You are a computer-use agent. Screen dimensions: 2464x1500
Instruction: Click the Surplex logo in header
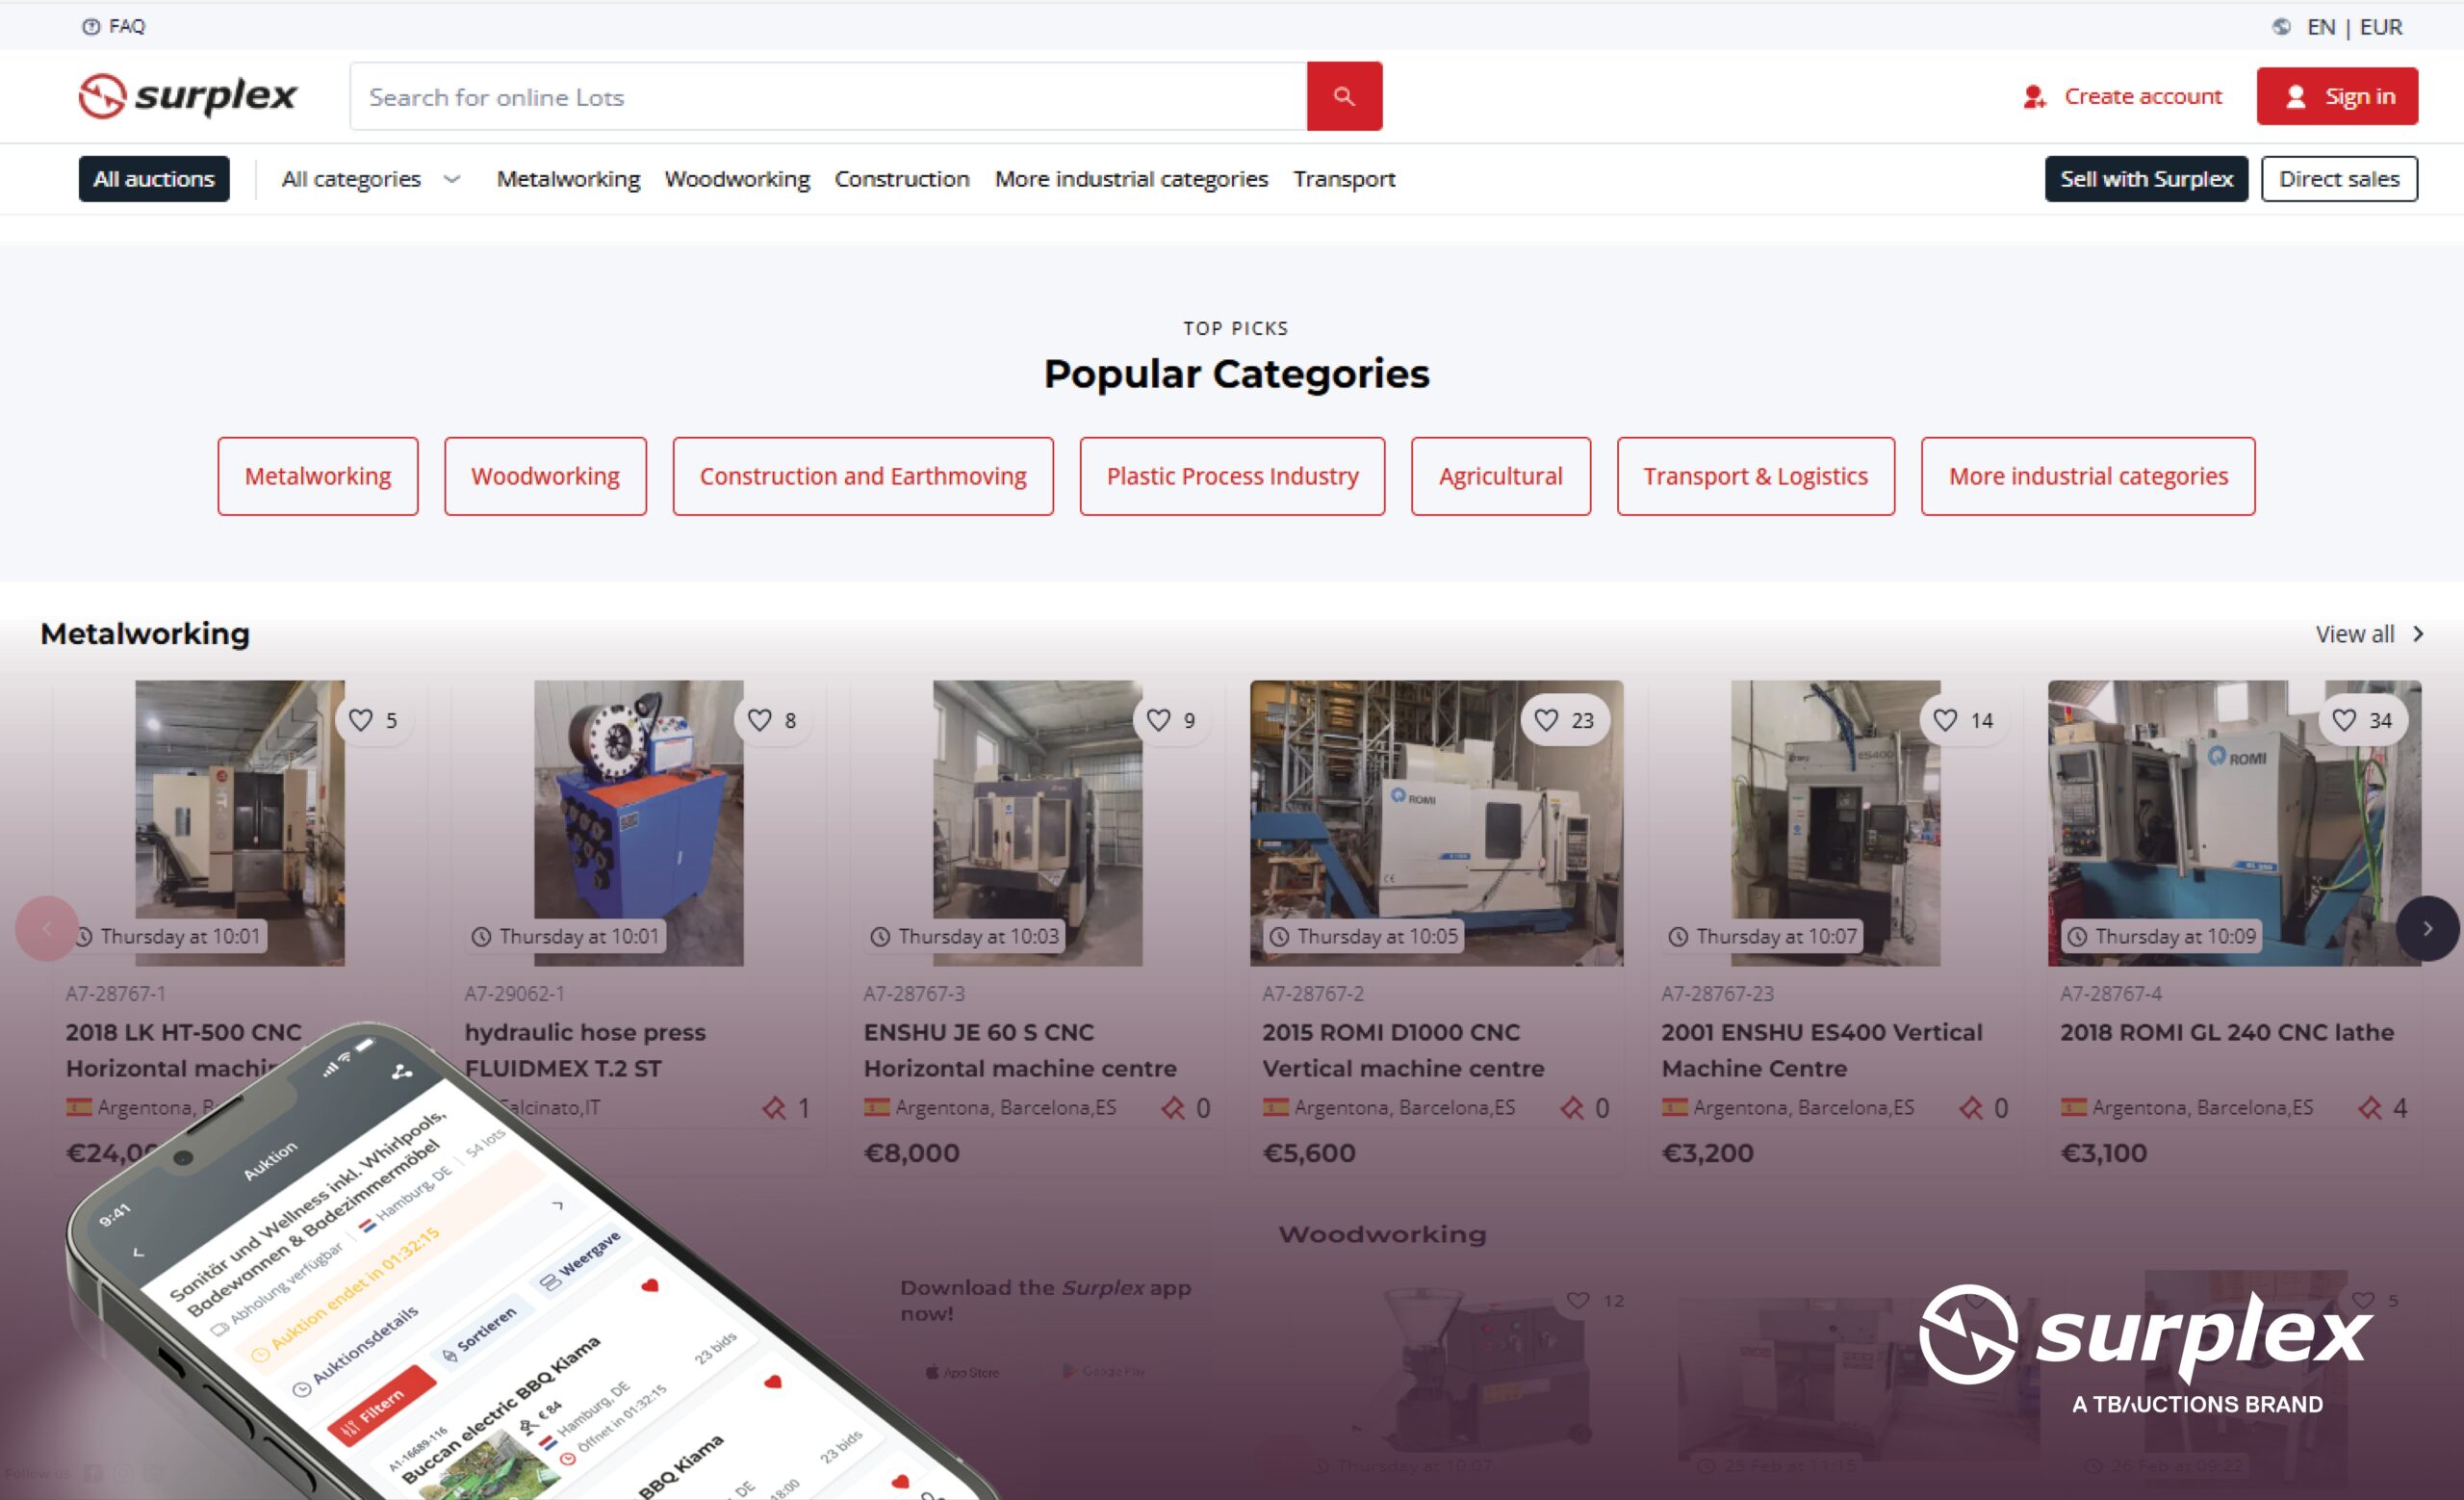click(188, 96)
